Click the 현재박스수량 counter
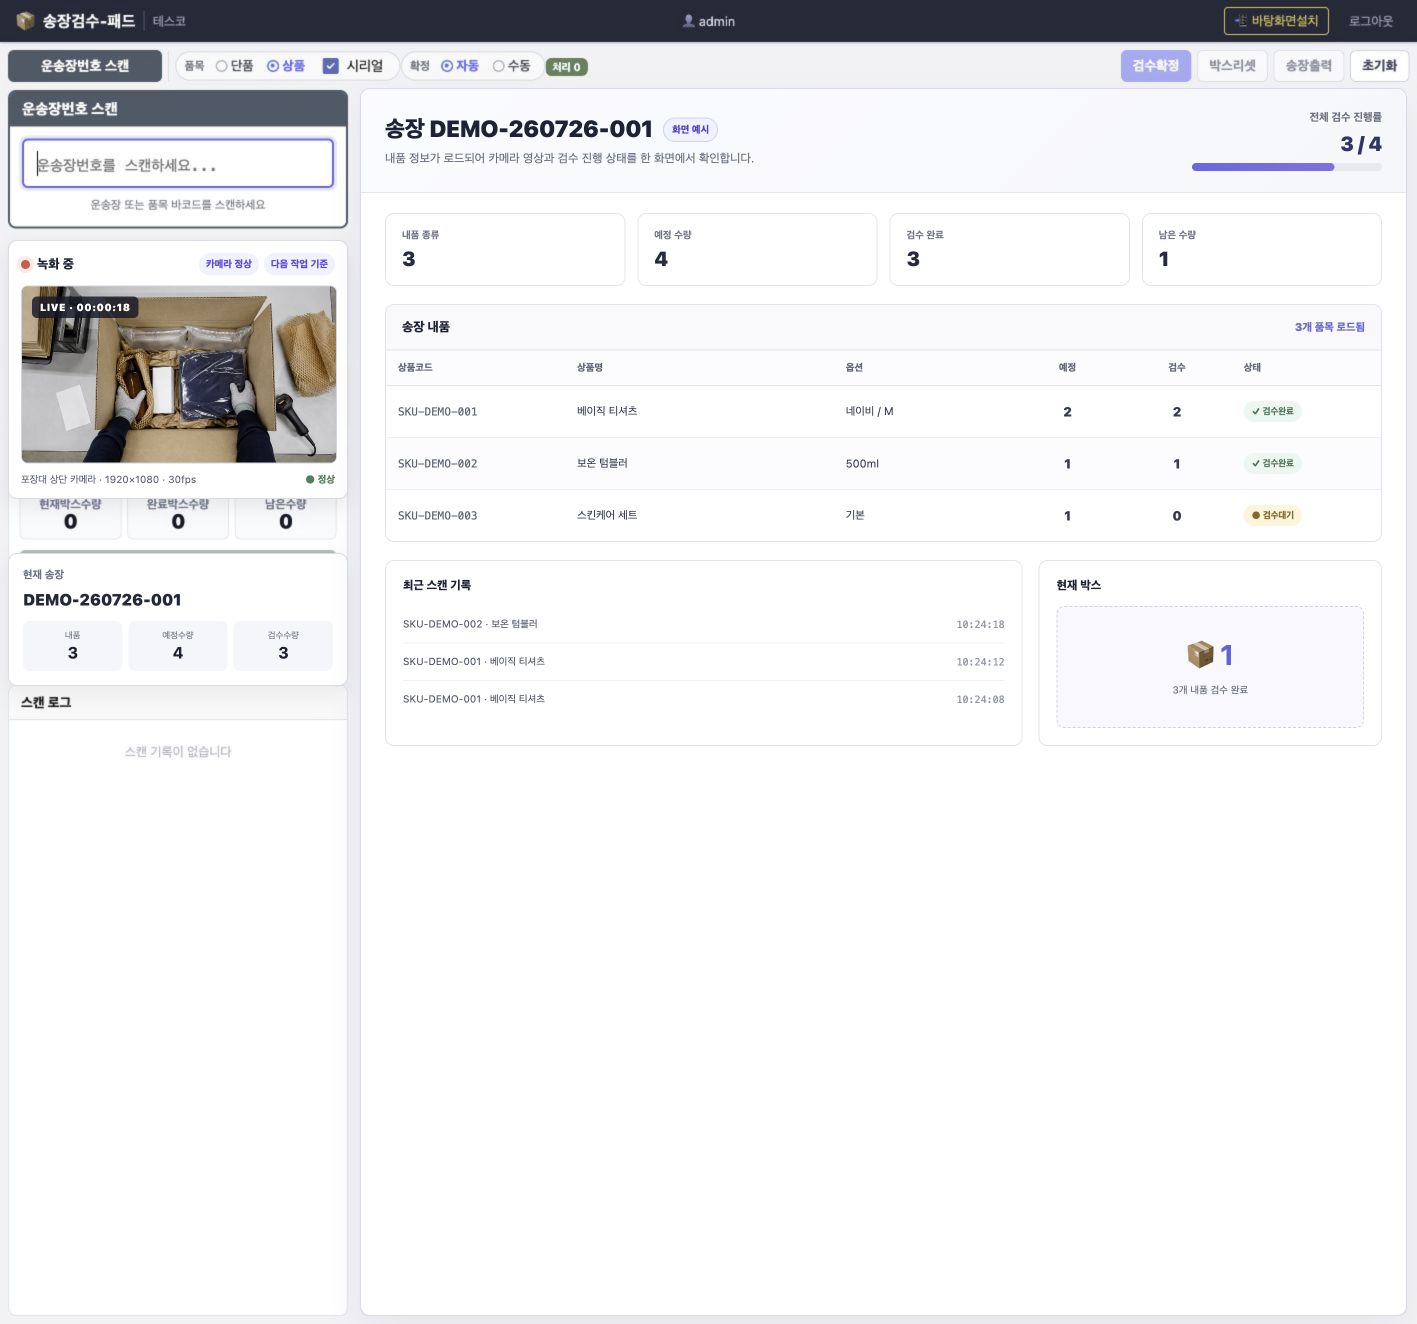This screenshot has width=1417, height=1324. coord(70,517)
